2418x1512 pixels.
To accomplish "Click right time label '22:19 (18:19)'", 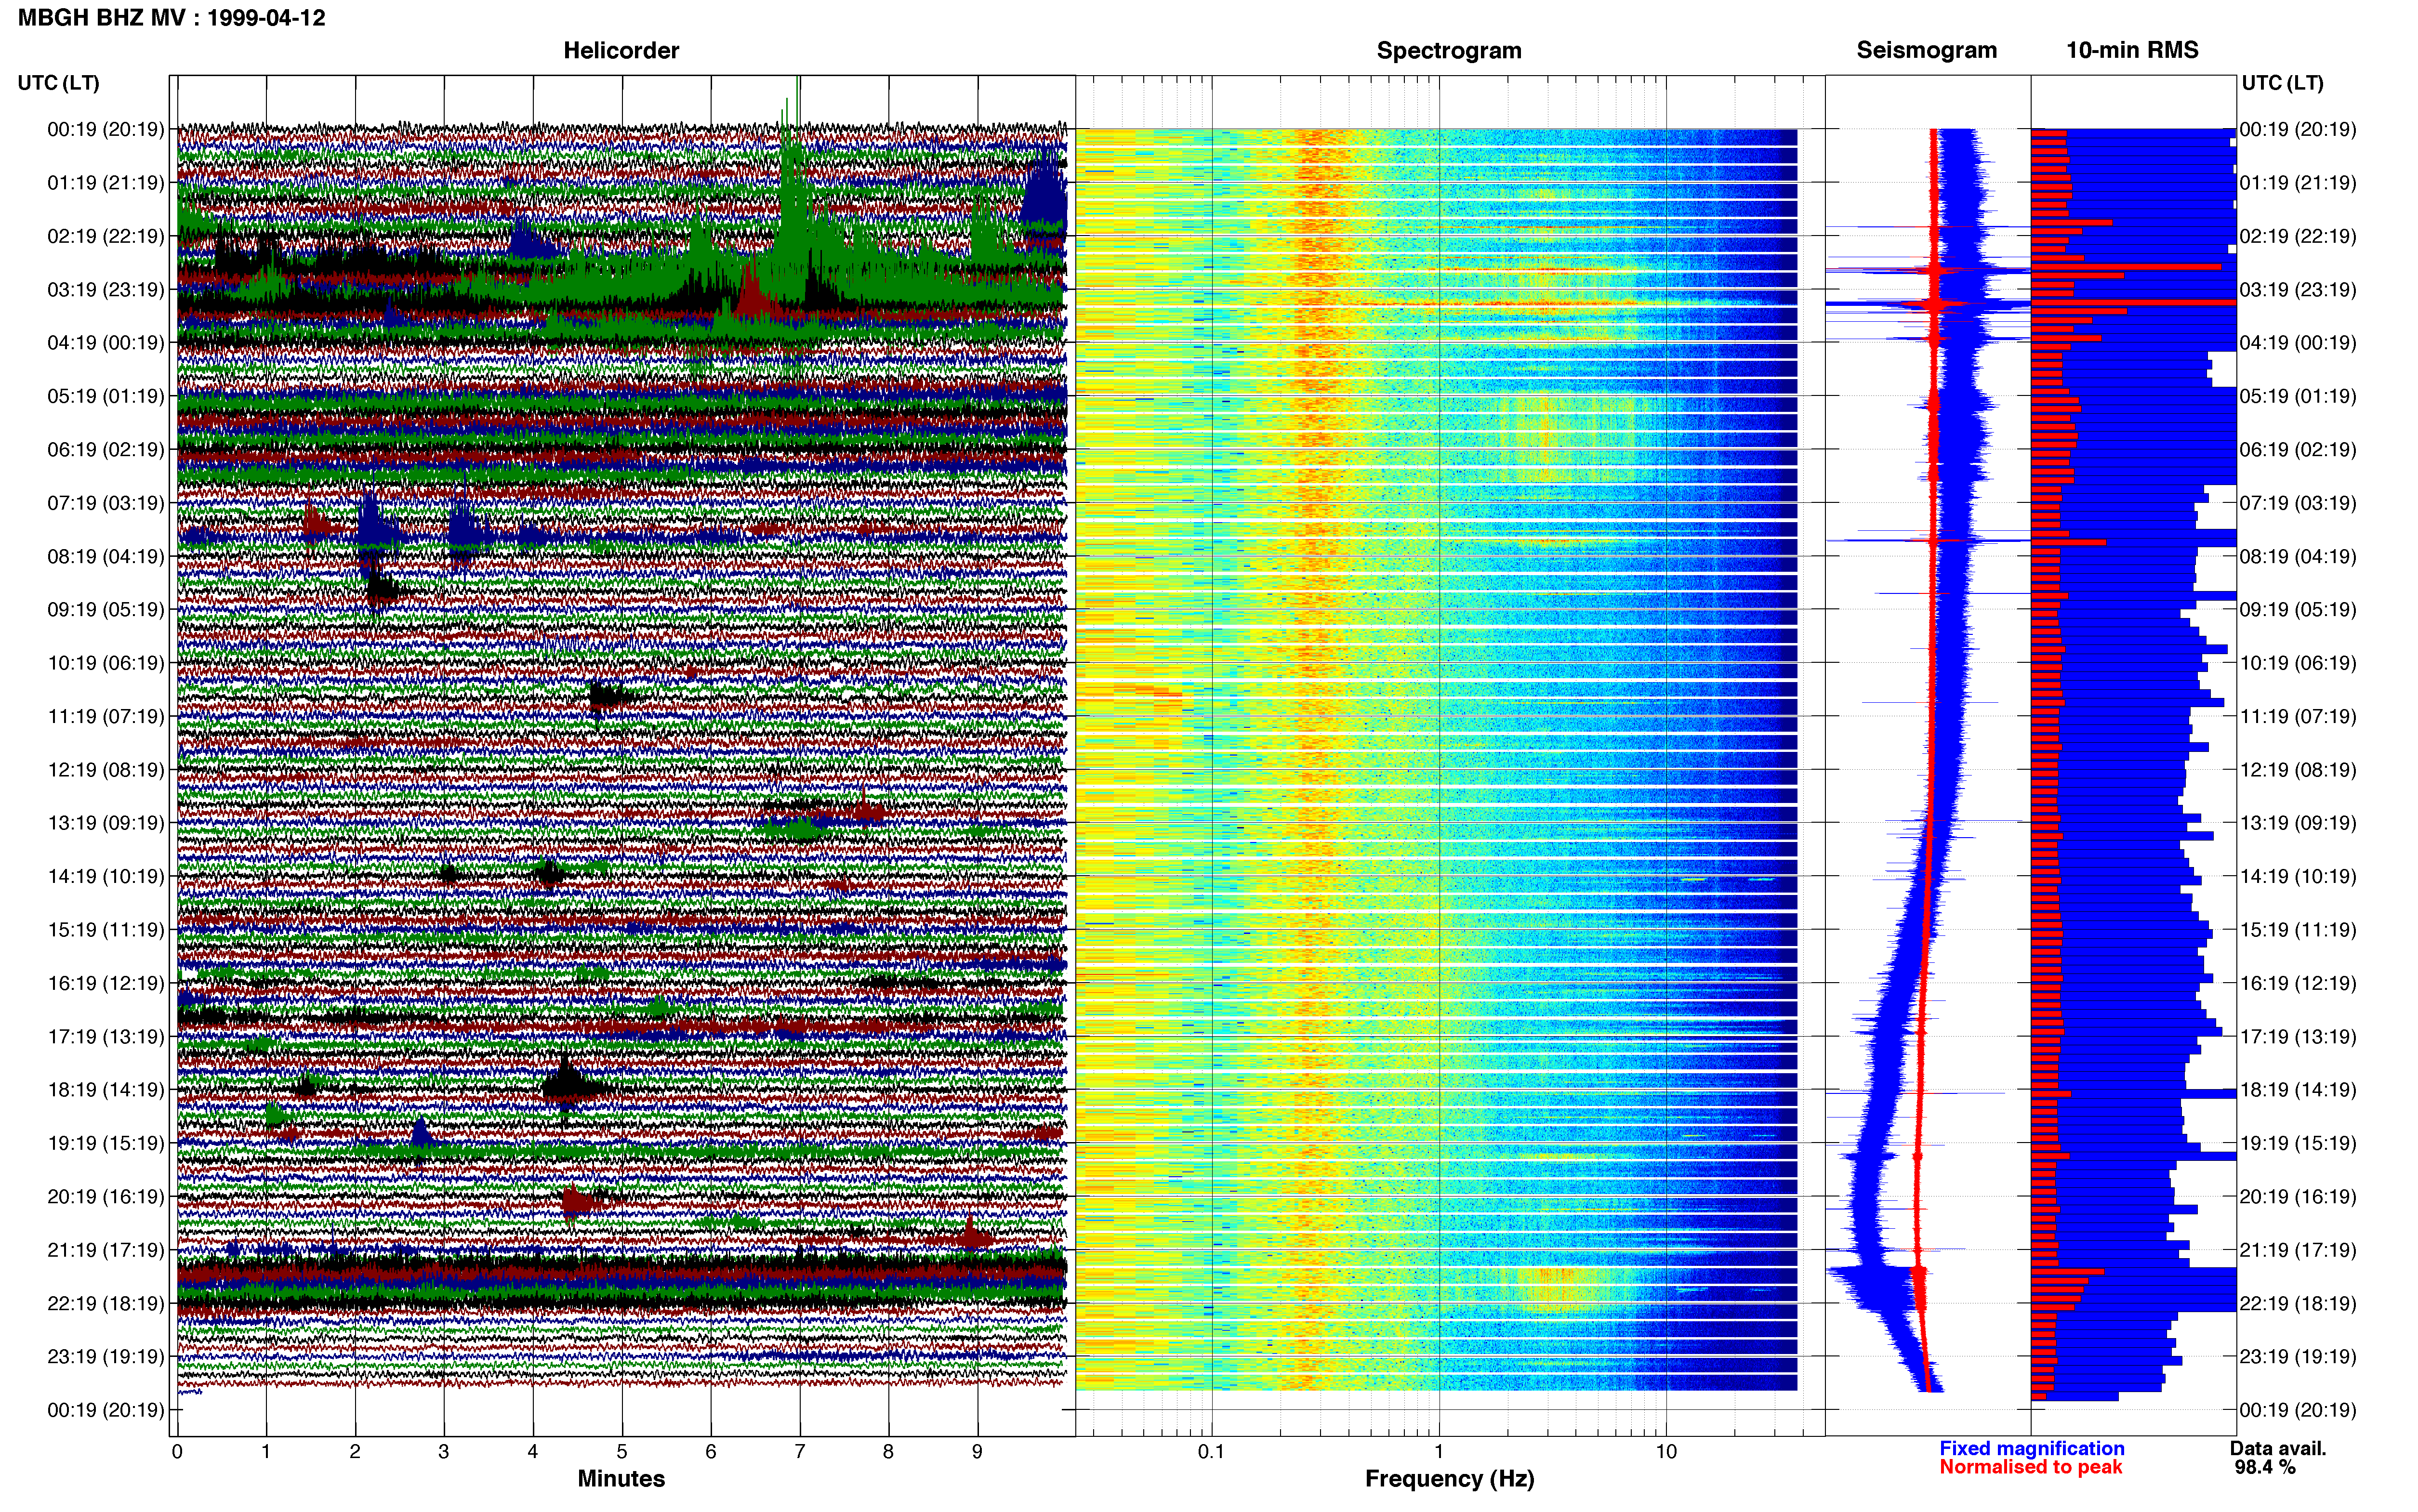I will click(x=2298, y=1303).
